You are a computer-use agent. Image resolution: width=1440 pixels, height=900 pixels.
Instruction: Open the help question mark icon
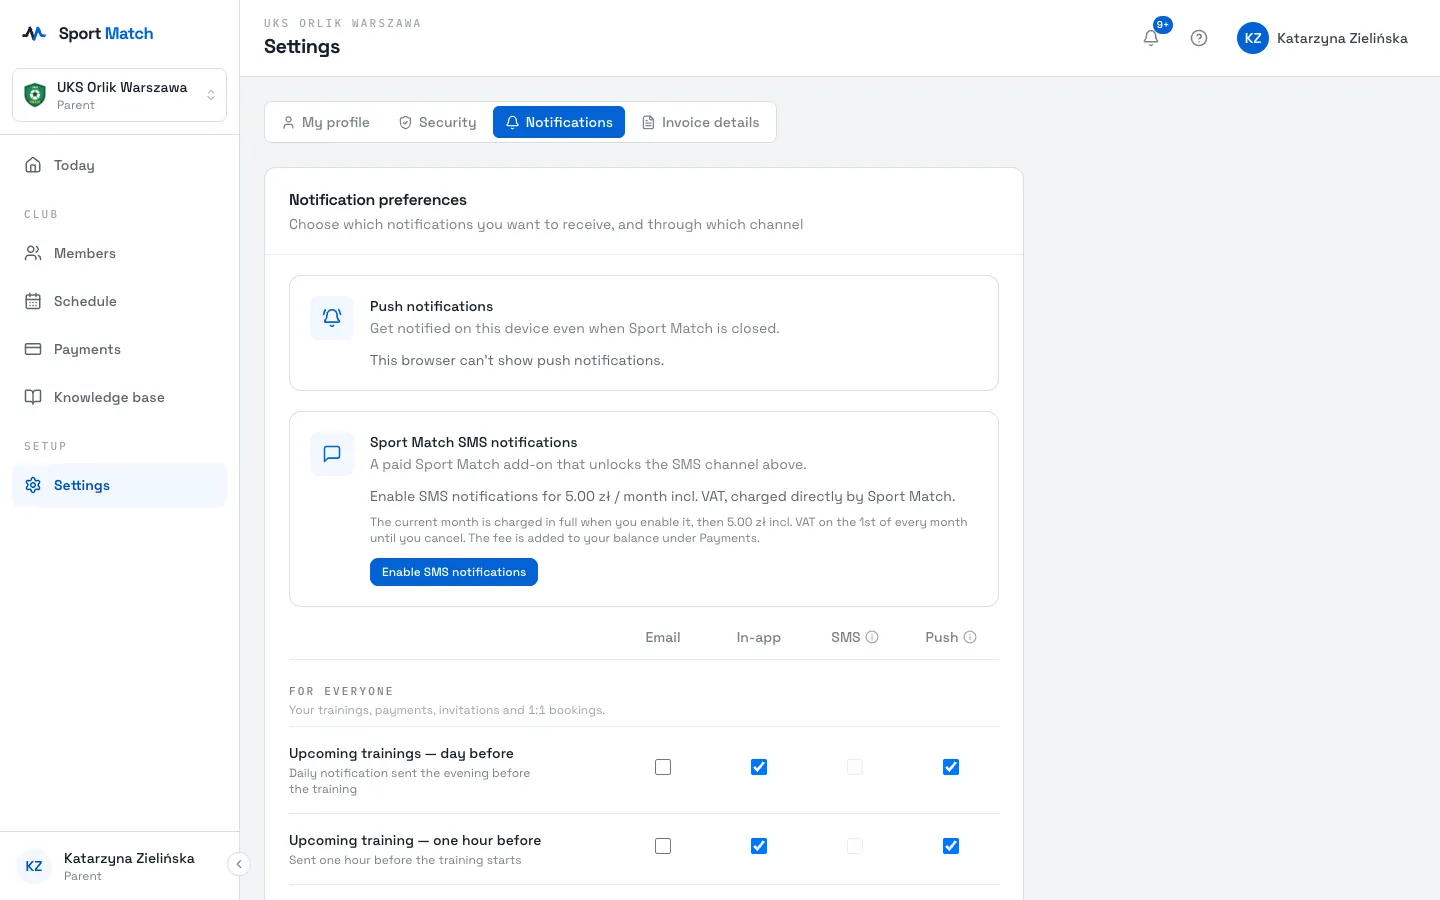tap(1199, 38)
